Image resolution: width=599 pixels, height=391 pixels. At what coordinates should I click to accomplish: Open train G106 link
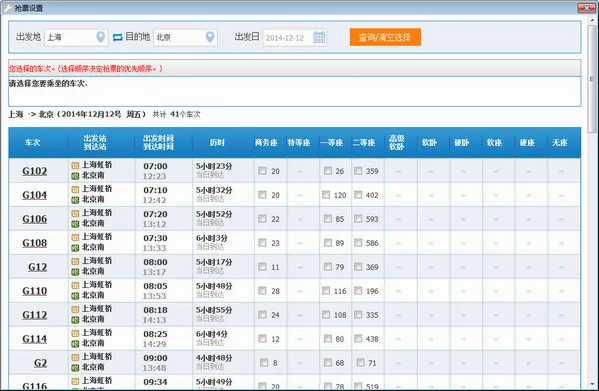coord(34,219)
